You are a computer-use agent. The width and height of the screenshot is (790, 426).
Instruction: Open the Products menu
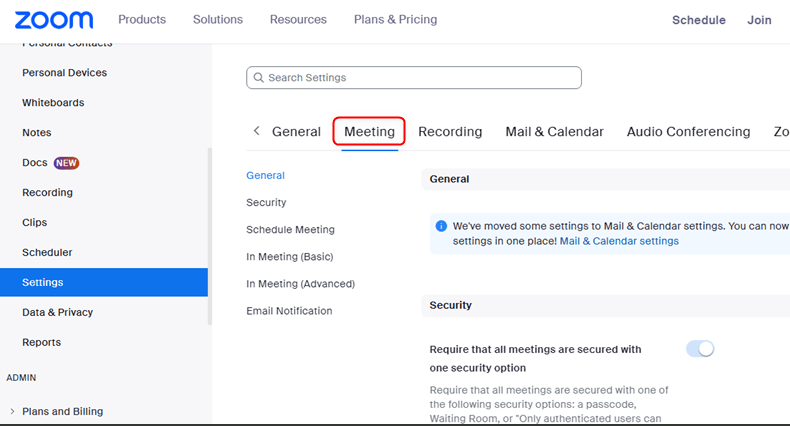coord(142,20)
